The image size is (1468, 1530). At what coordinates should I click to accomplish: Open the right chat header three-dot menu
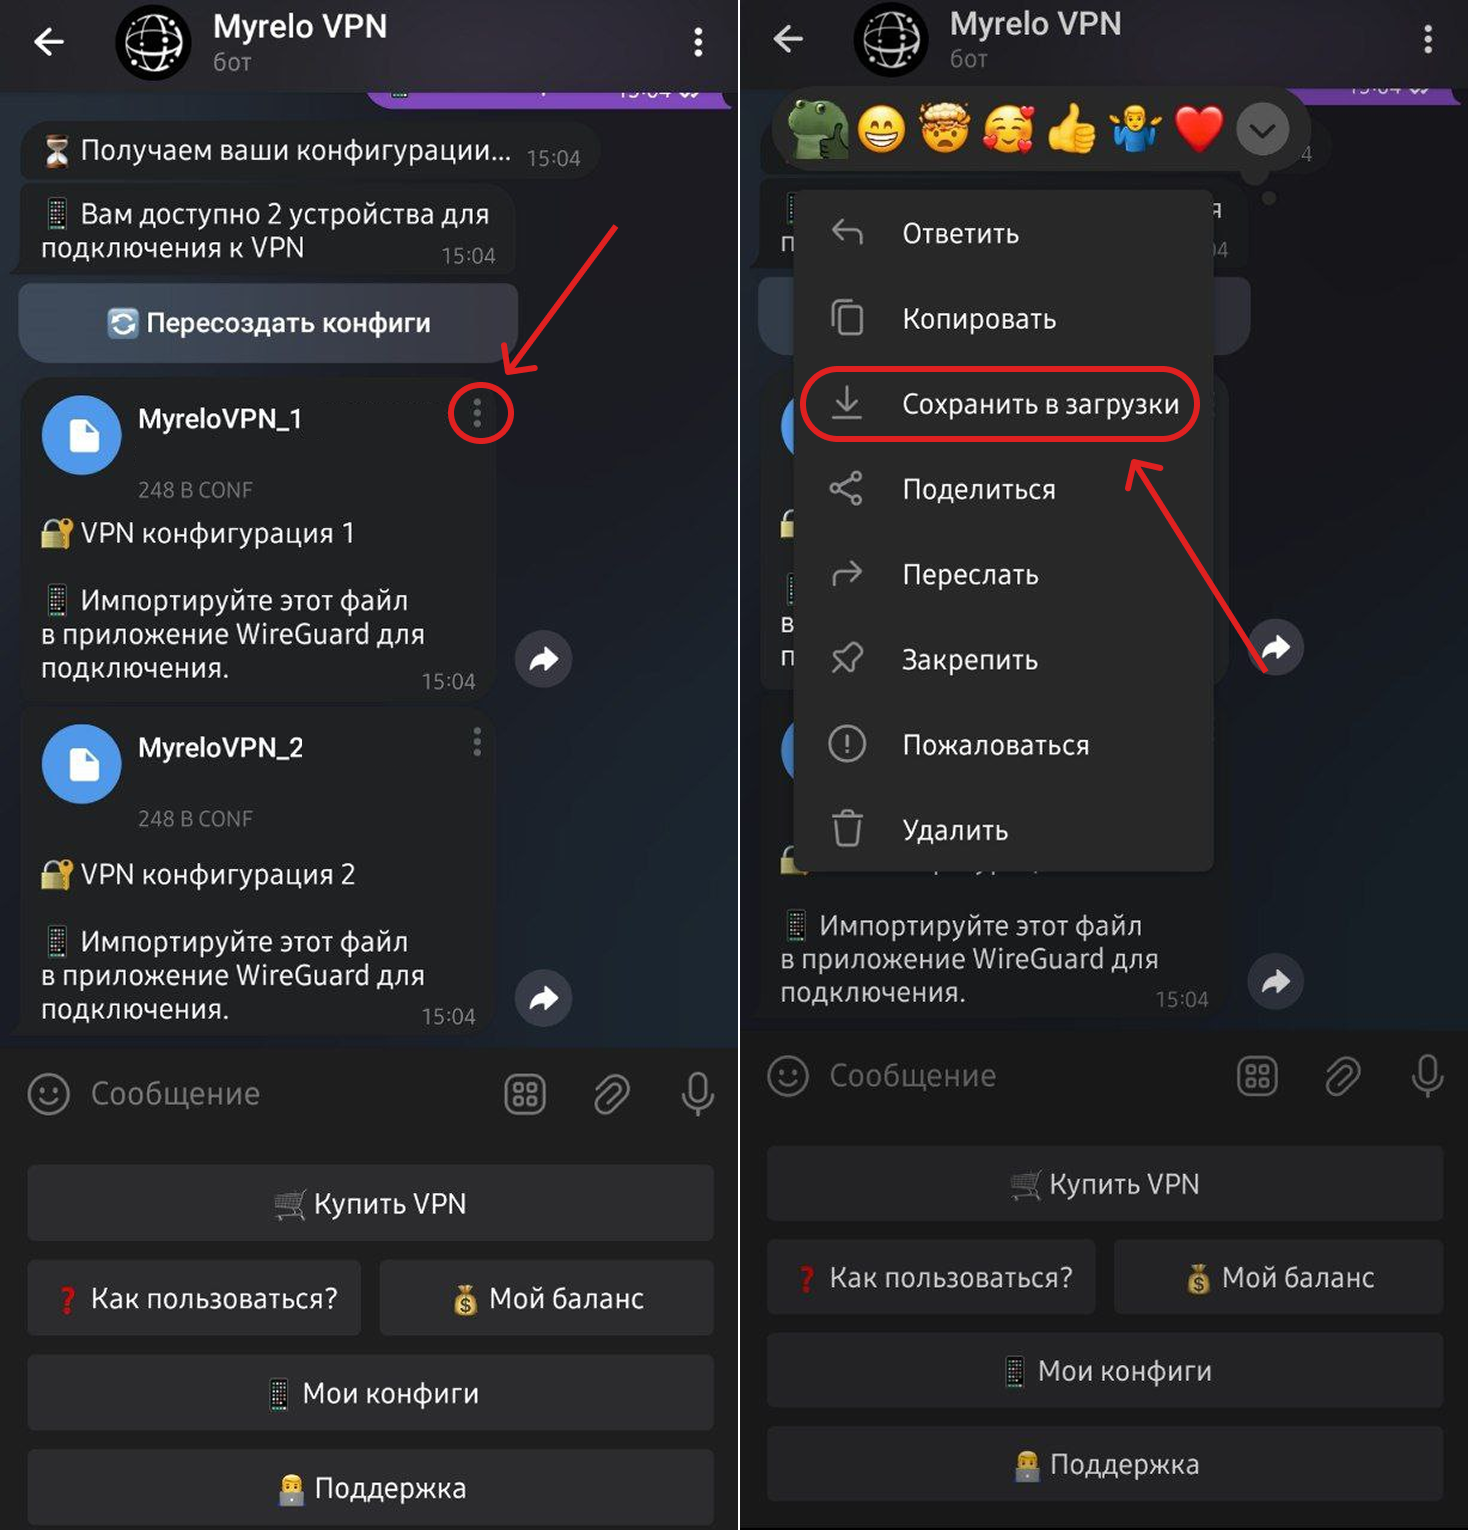(1428, 39)
